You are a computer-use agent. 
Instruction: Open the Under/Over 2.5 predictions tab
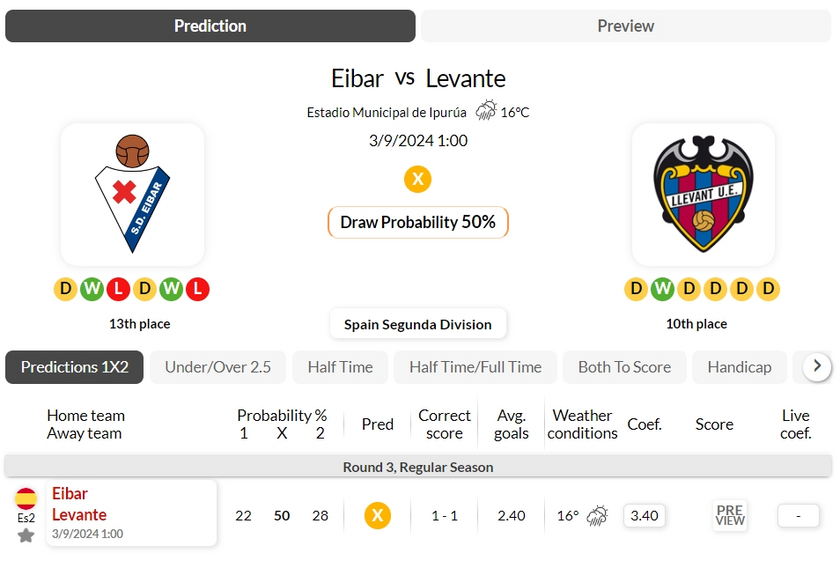tap(218, 367)
